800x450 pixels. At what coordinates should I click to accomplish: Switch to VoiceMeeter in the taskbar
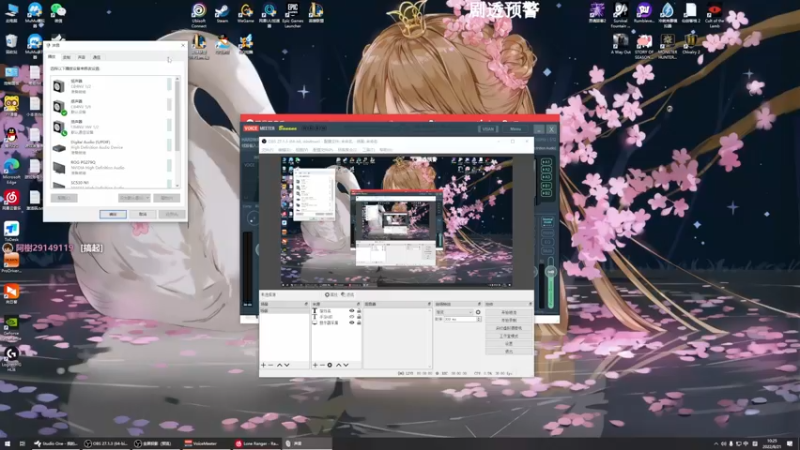click(205, 443)
